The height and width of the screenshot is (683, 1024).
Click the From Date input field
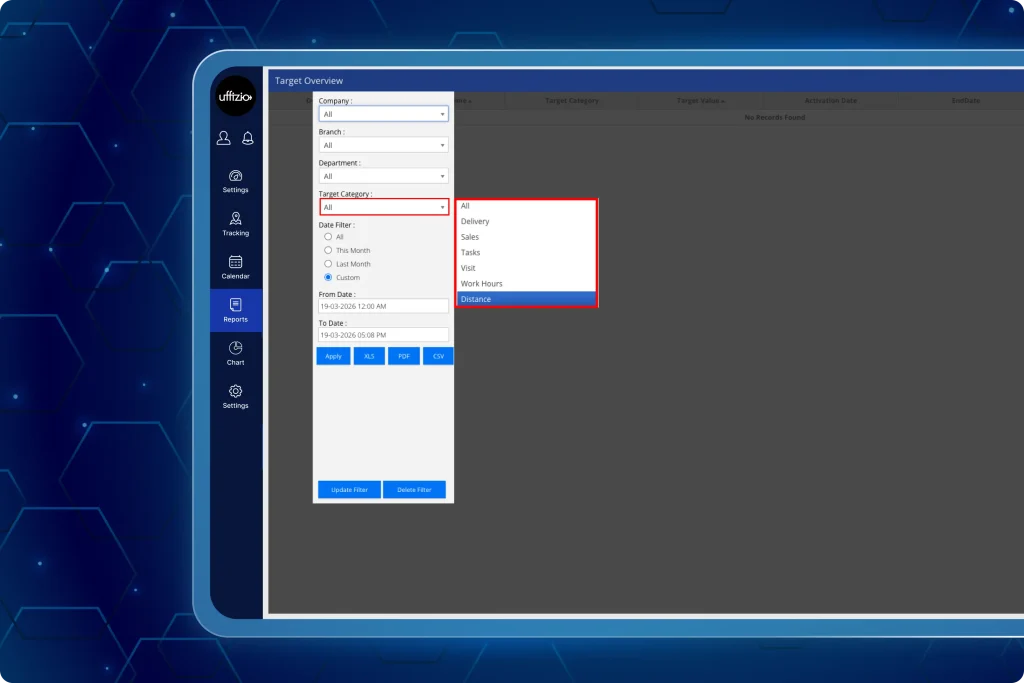click(x=383, y=305)
